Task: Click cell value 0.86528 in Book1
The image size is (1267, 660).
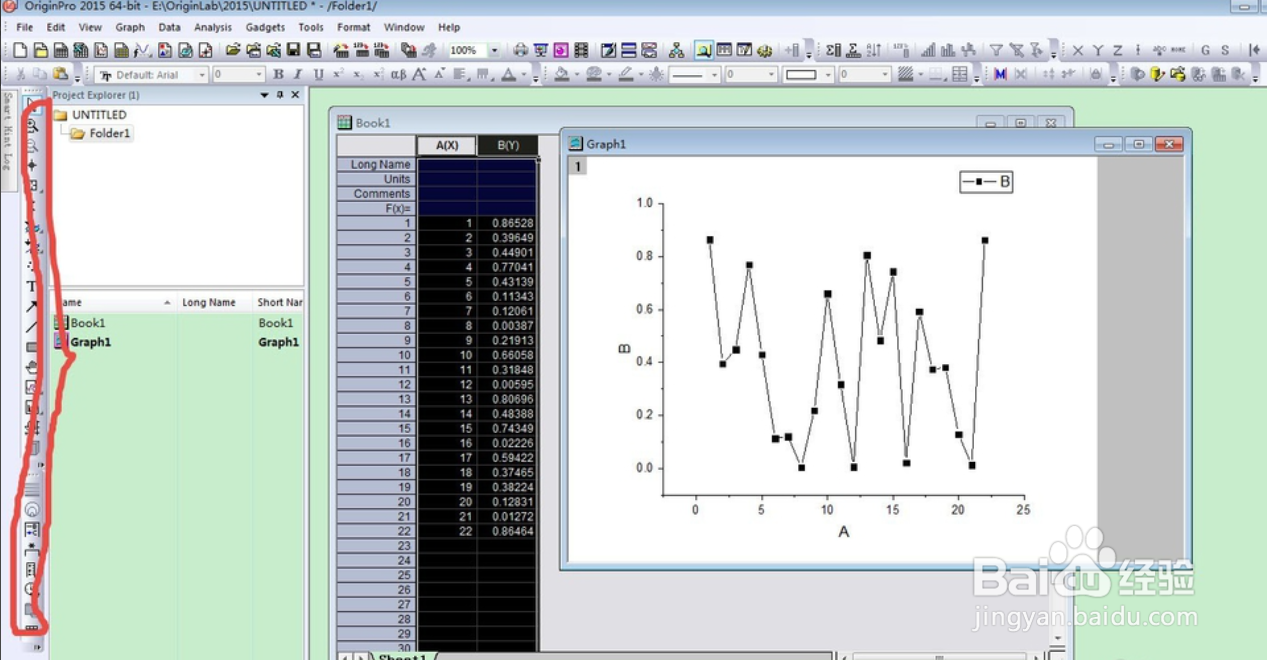Action: coord(507,223)
